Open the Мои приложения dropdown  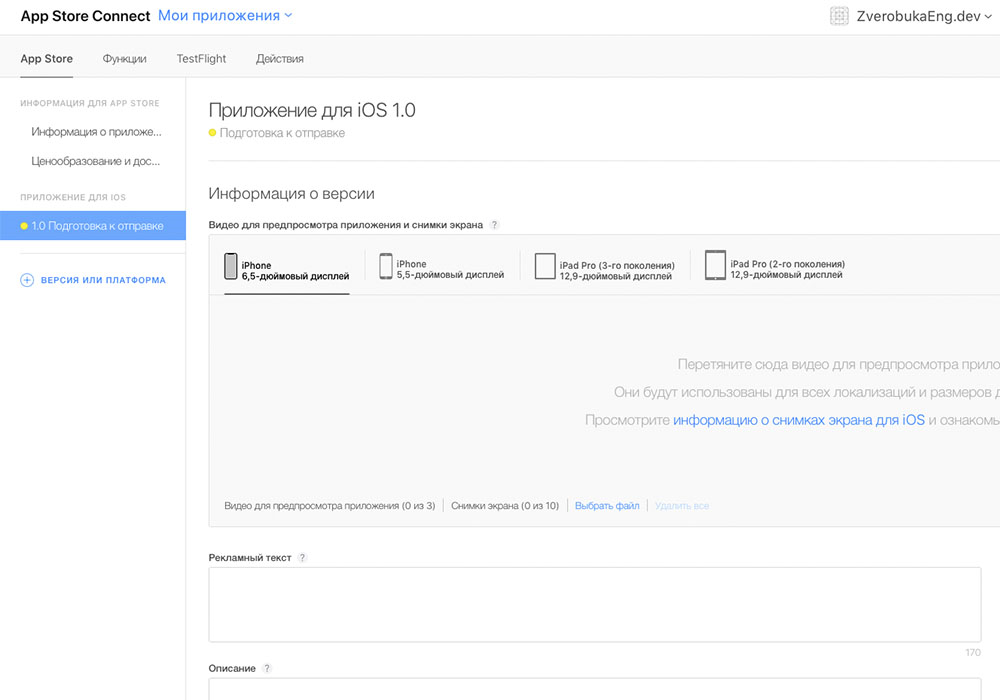pyautogui.click(x=224, y=15)
